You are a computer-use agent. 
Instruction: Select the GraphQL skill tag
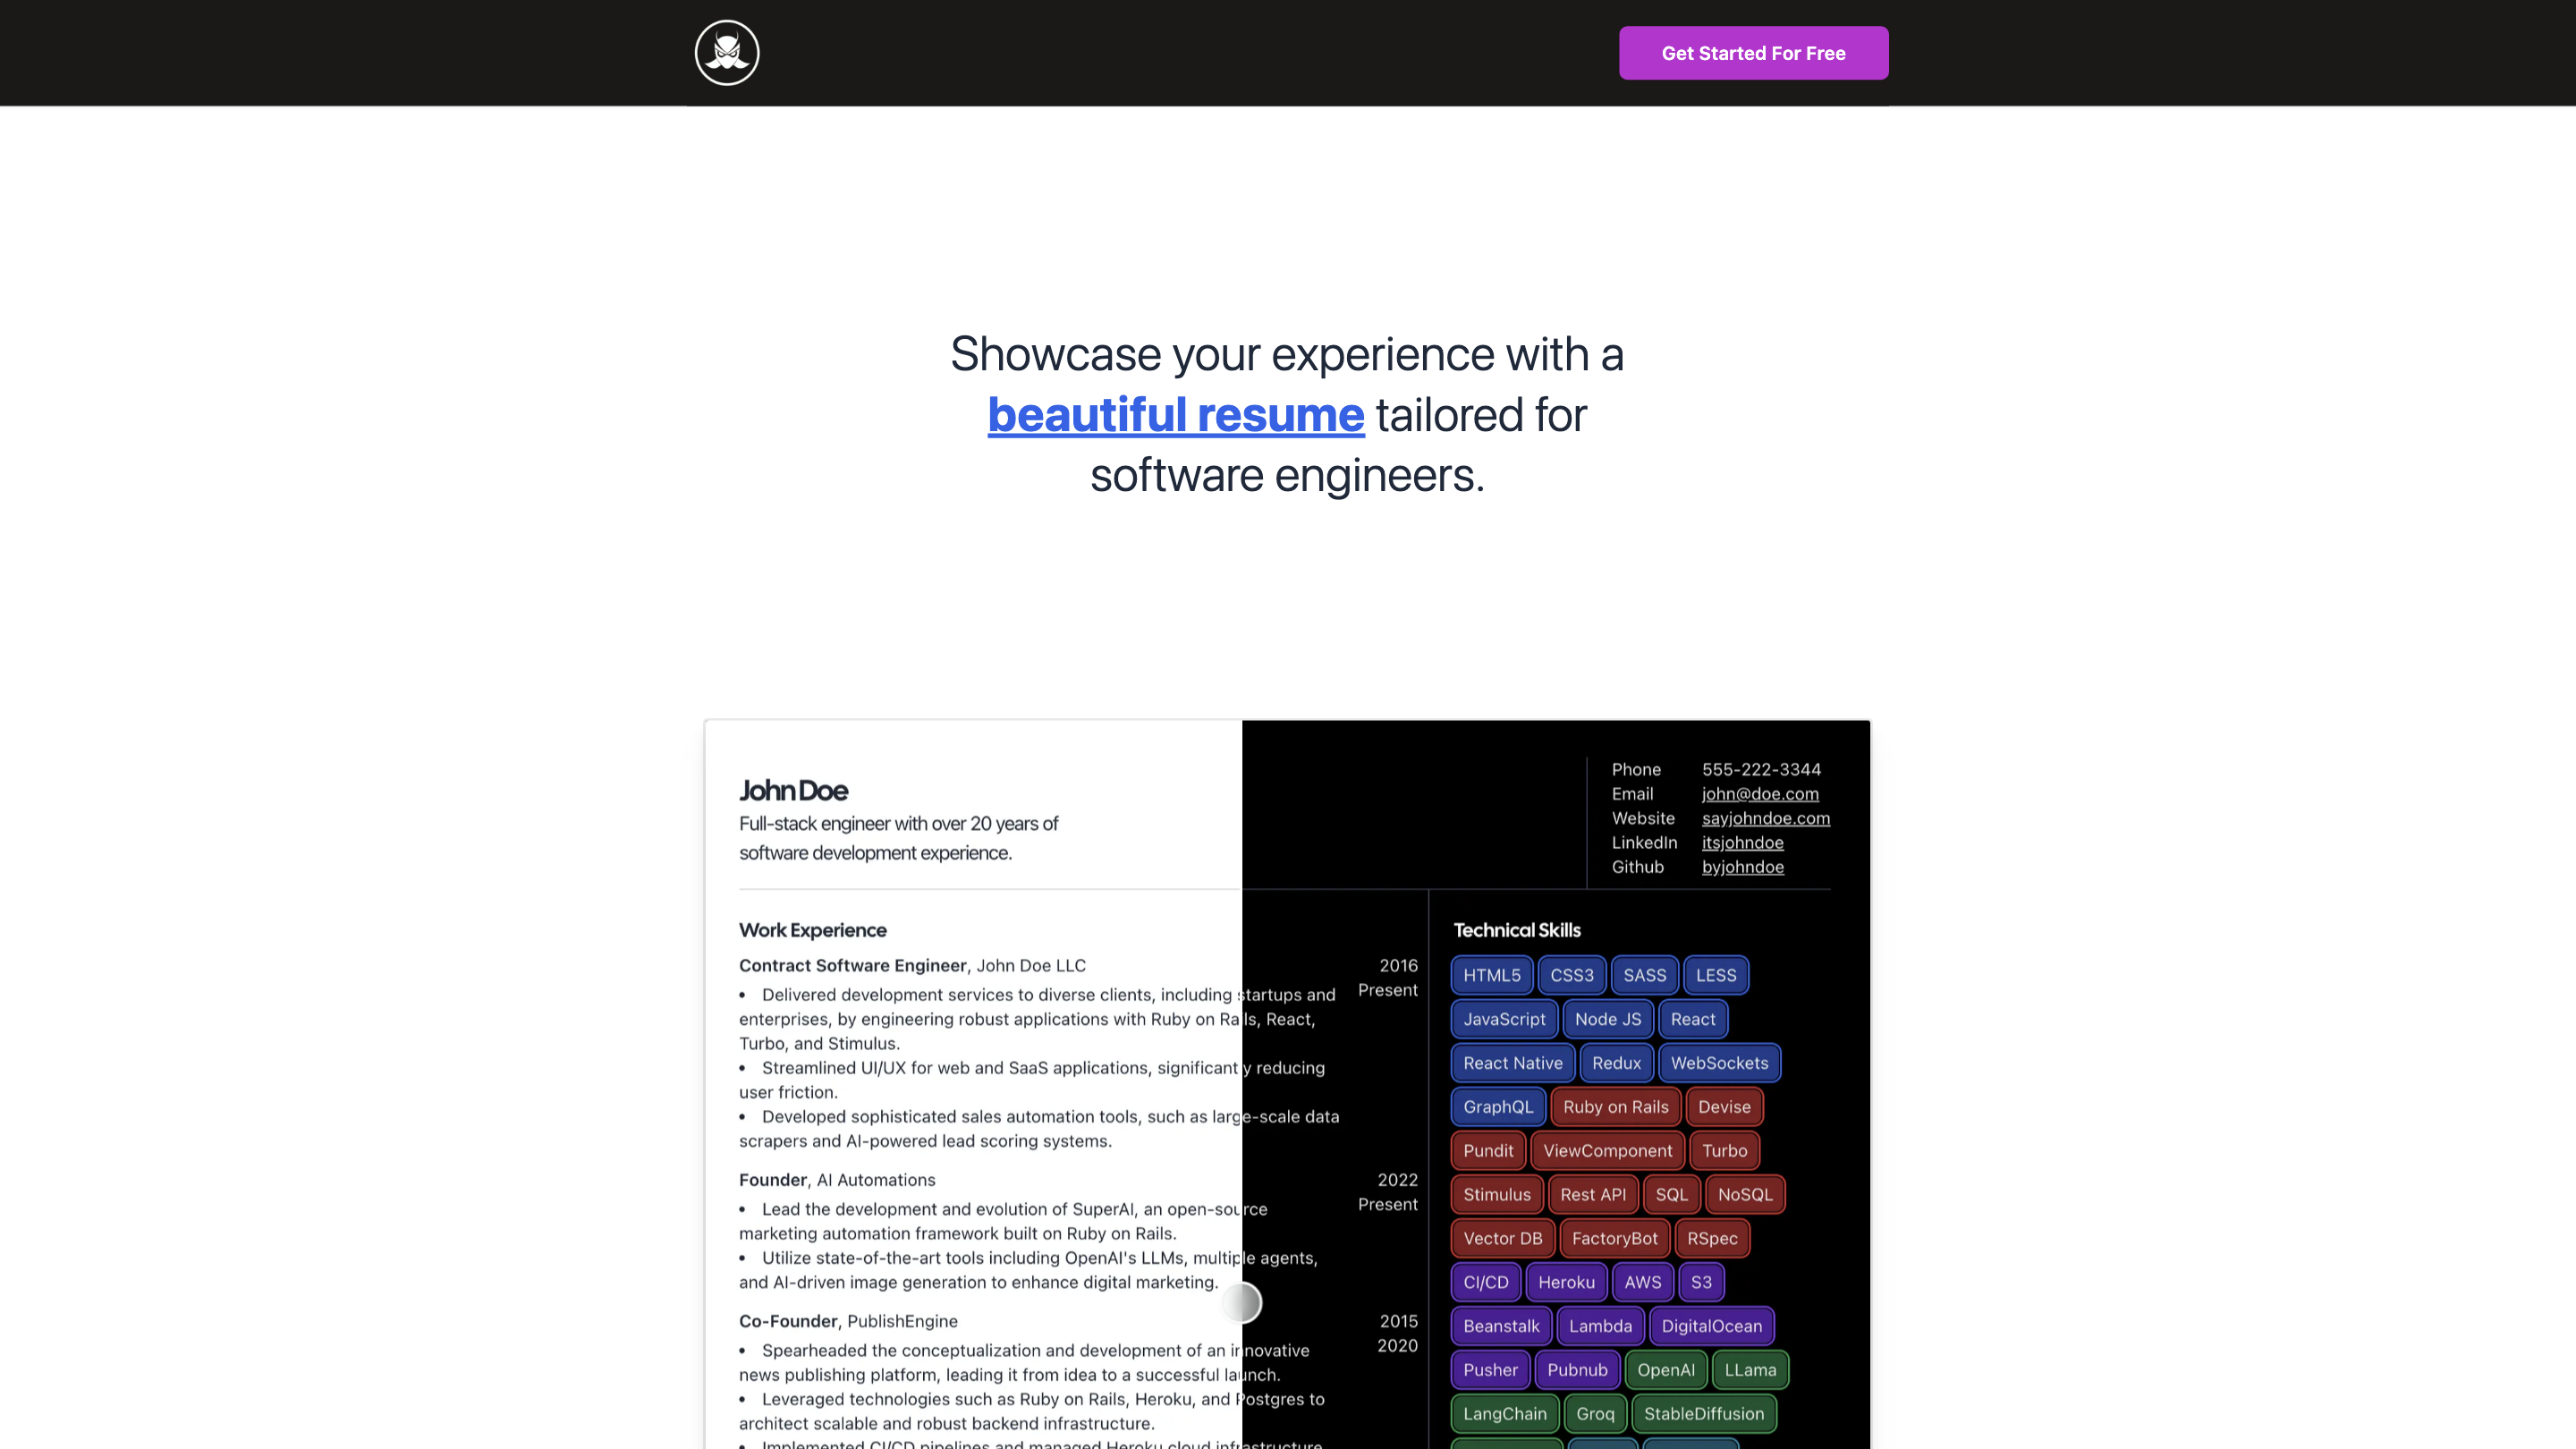[1497, 1107]
